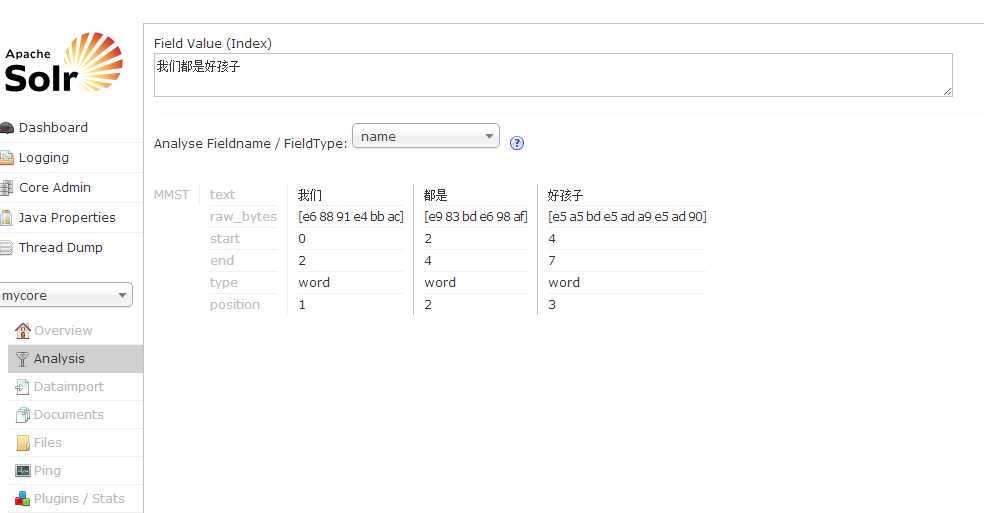Click into the Field Value (Index) textarea

tap(553, 75)
